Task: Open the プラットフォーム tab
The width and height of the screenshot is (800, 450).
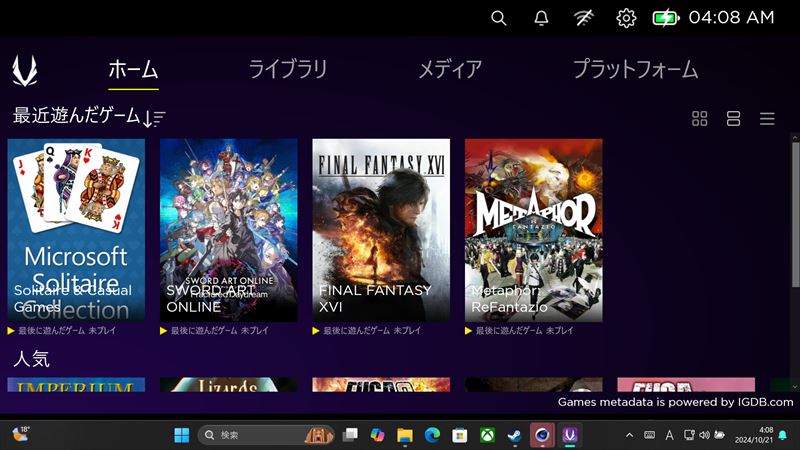Action: pyautogui.click(x=635, y=69)
